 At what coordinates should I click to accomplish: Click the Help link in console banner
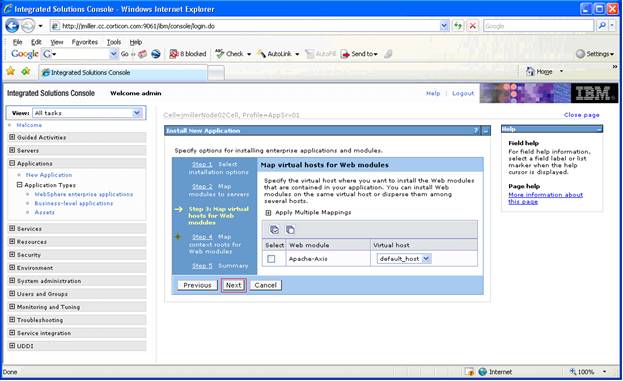(x=433, y=93)
